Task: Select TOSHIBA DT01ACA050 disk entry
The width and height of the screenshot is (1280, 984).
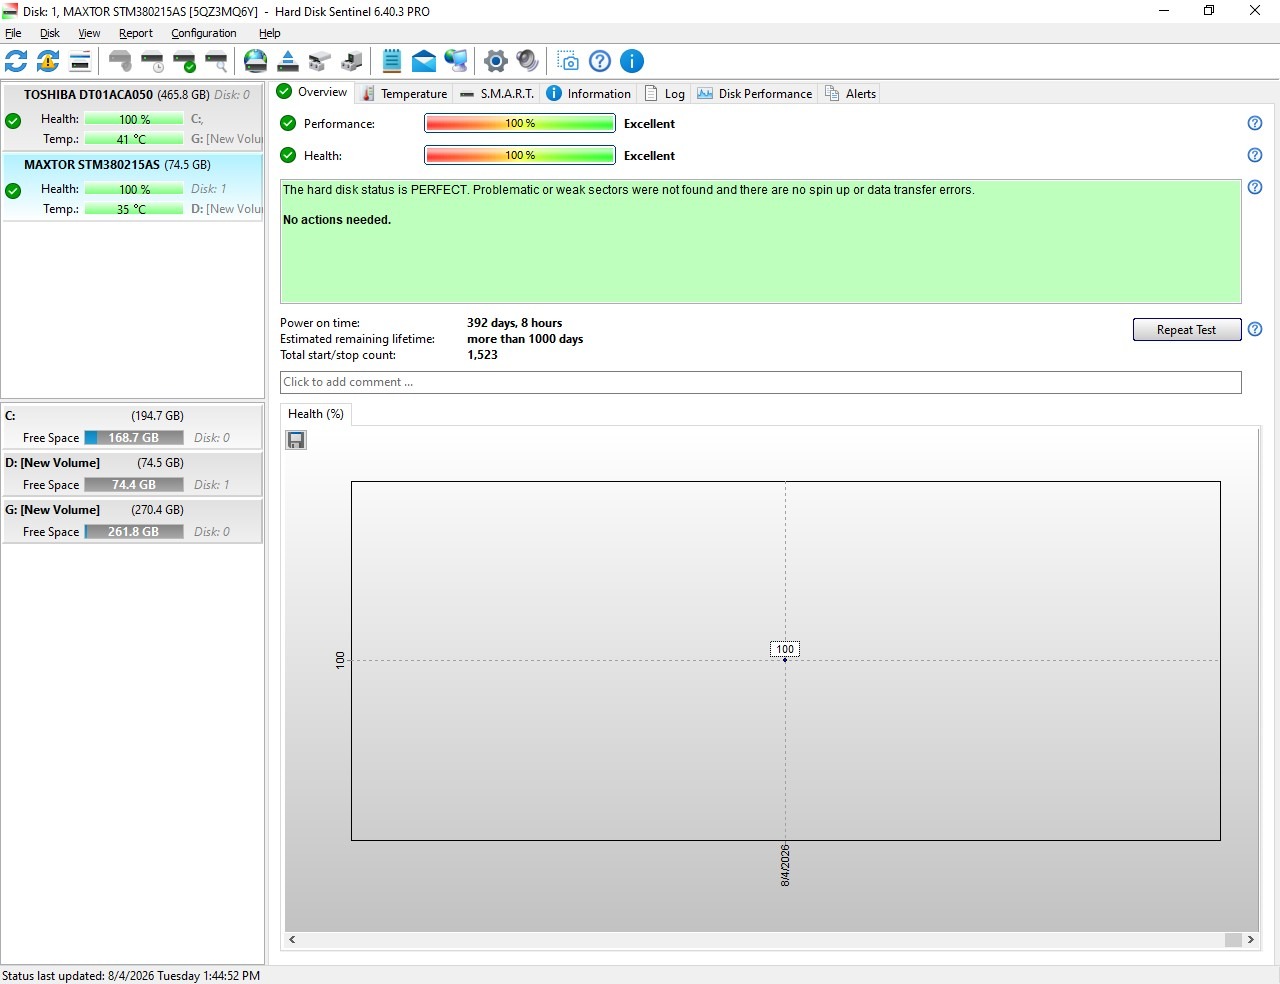Action: coord(133,117)
